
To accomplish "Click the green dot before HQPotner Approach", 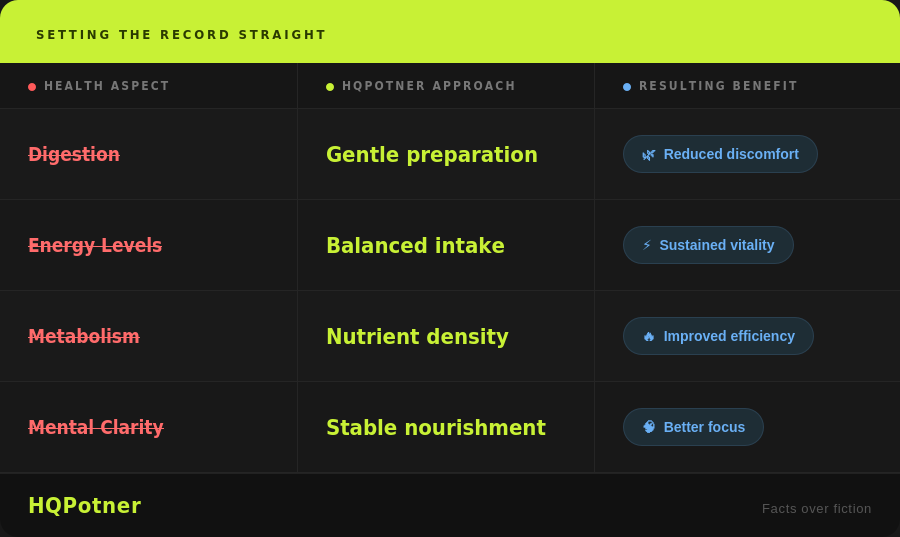I will [x=330, y=87].
